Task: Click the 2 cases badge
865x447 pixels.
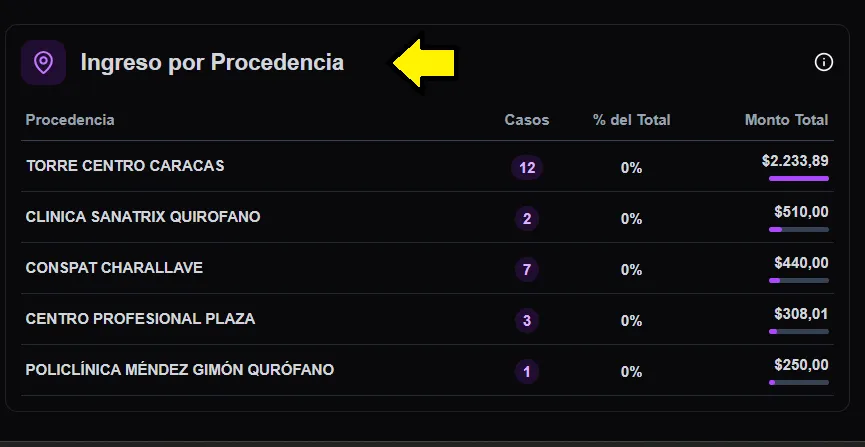Action: click(x=527, y=219)
